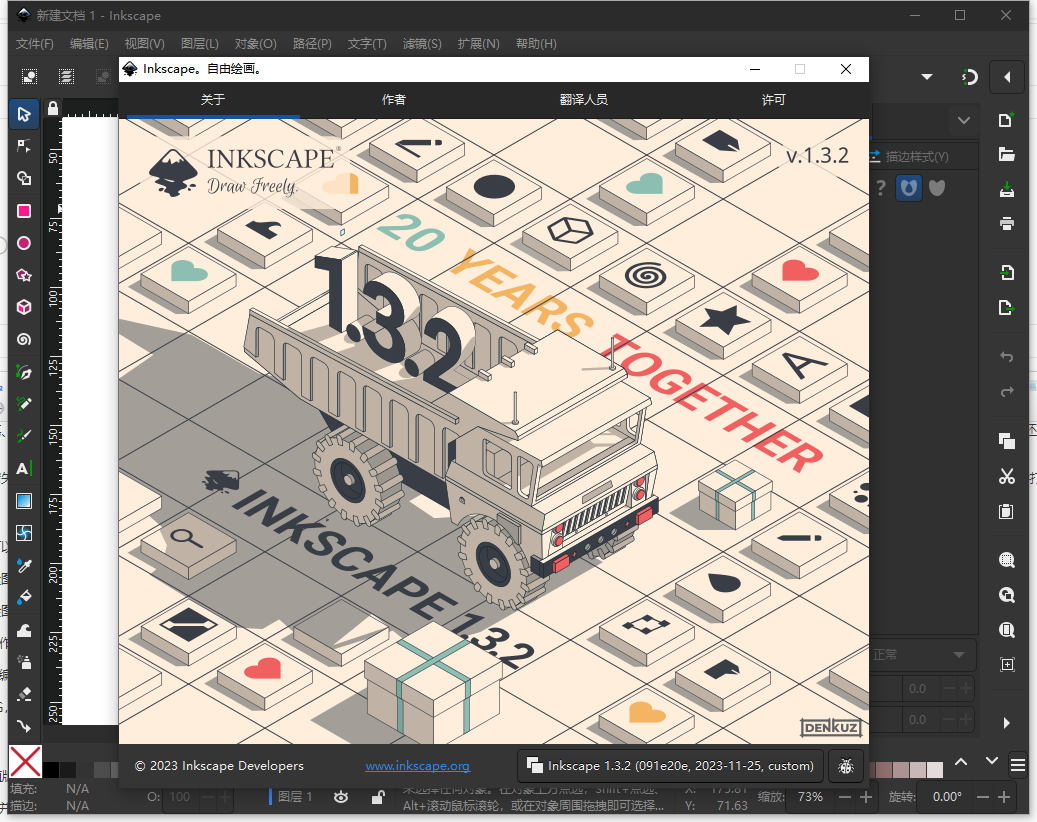The width and height of the screenshot is (1037, 822).
Task: Click the Zoom center page icon
Action: pos(1007,665)
